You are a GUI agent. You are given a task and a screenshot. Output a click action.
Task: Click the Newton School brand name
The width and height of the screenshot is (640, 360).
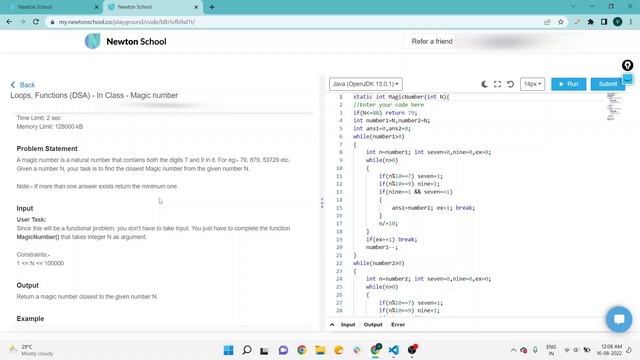tap(136, 42)
